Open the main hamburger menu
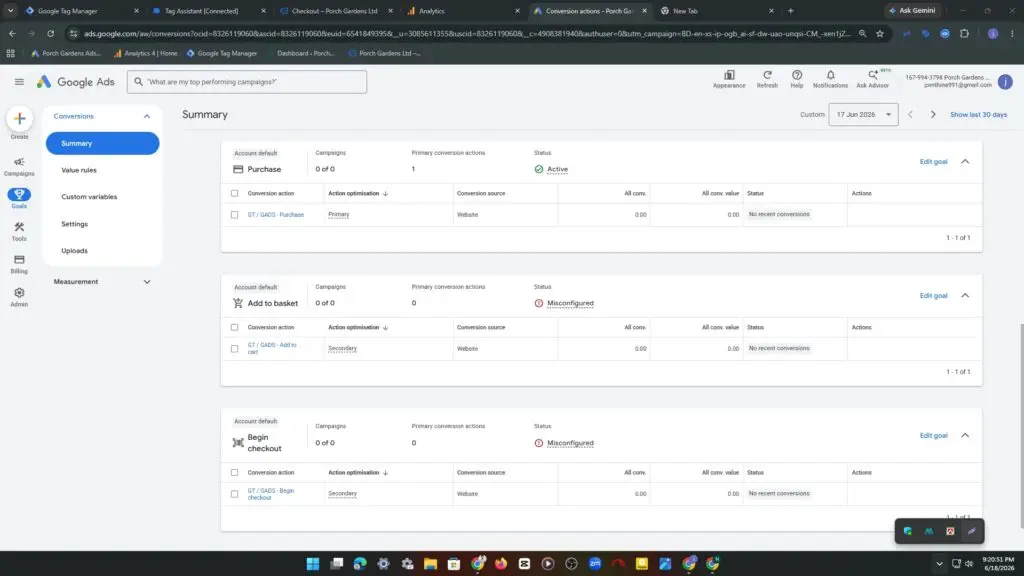1024x576 pixels. pyautogui.click(x=19, y=82)
